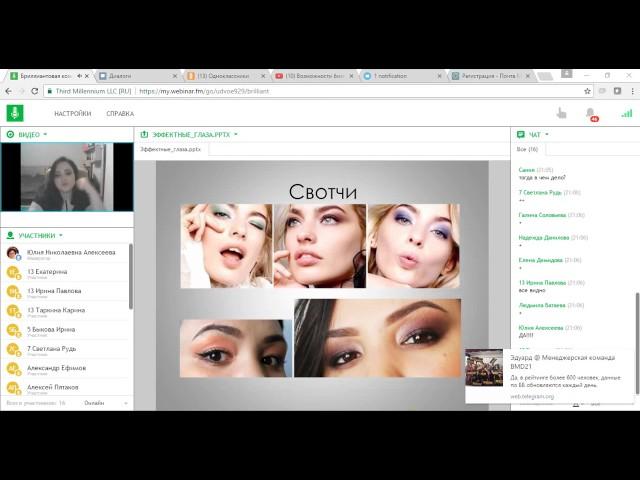Select the Эффектные_глаза.pptx tab
This screenshot has height=480, width=640.
point(171,149)
